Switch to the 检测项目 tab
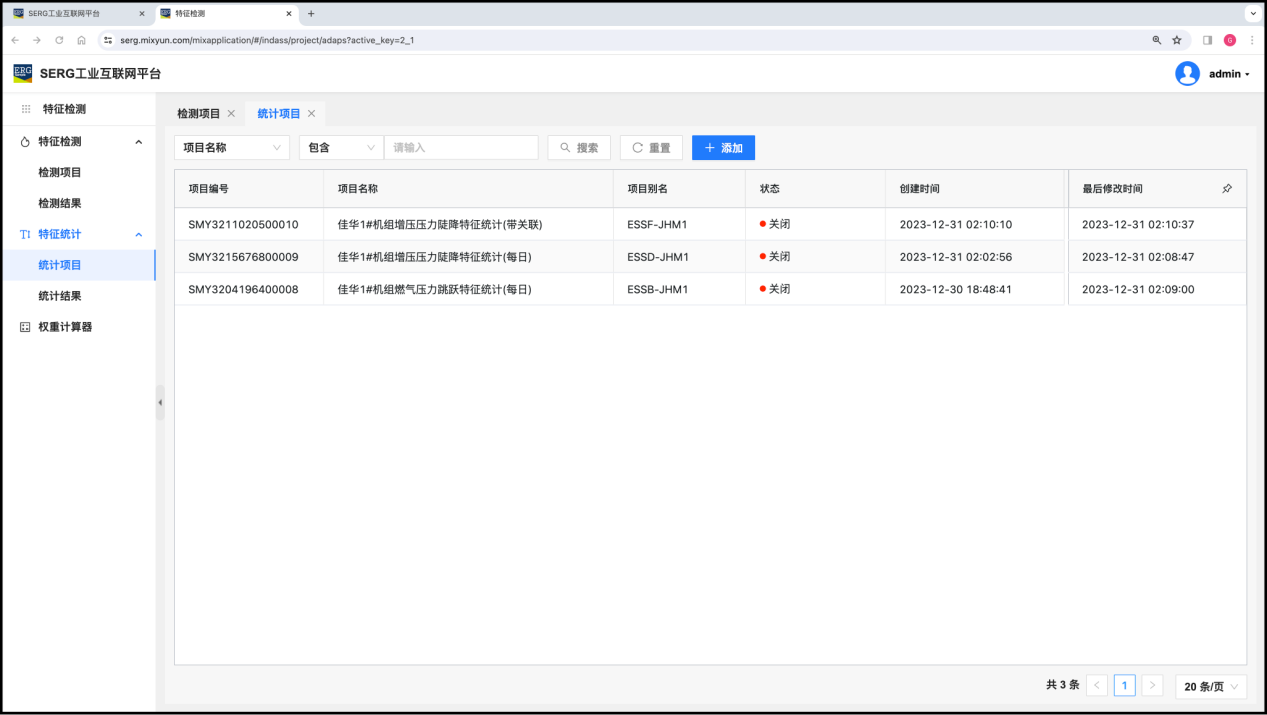1267x715 pixels. (198, 114)
